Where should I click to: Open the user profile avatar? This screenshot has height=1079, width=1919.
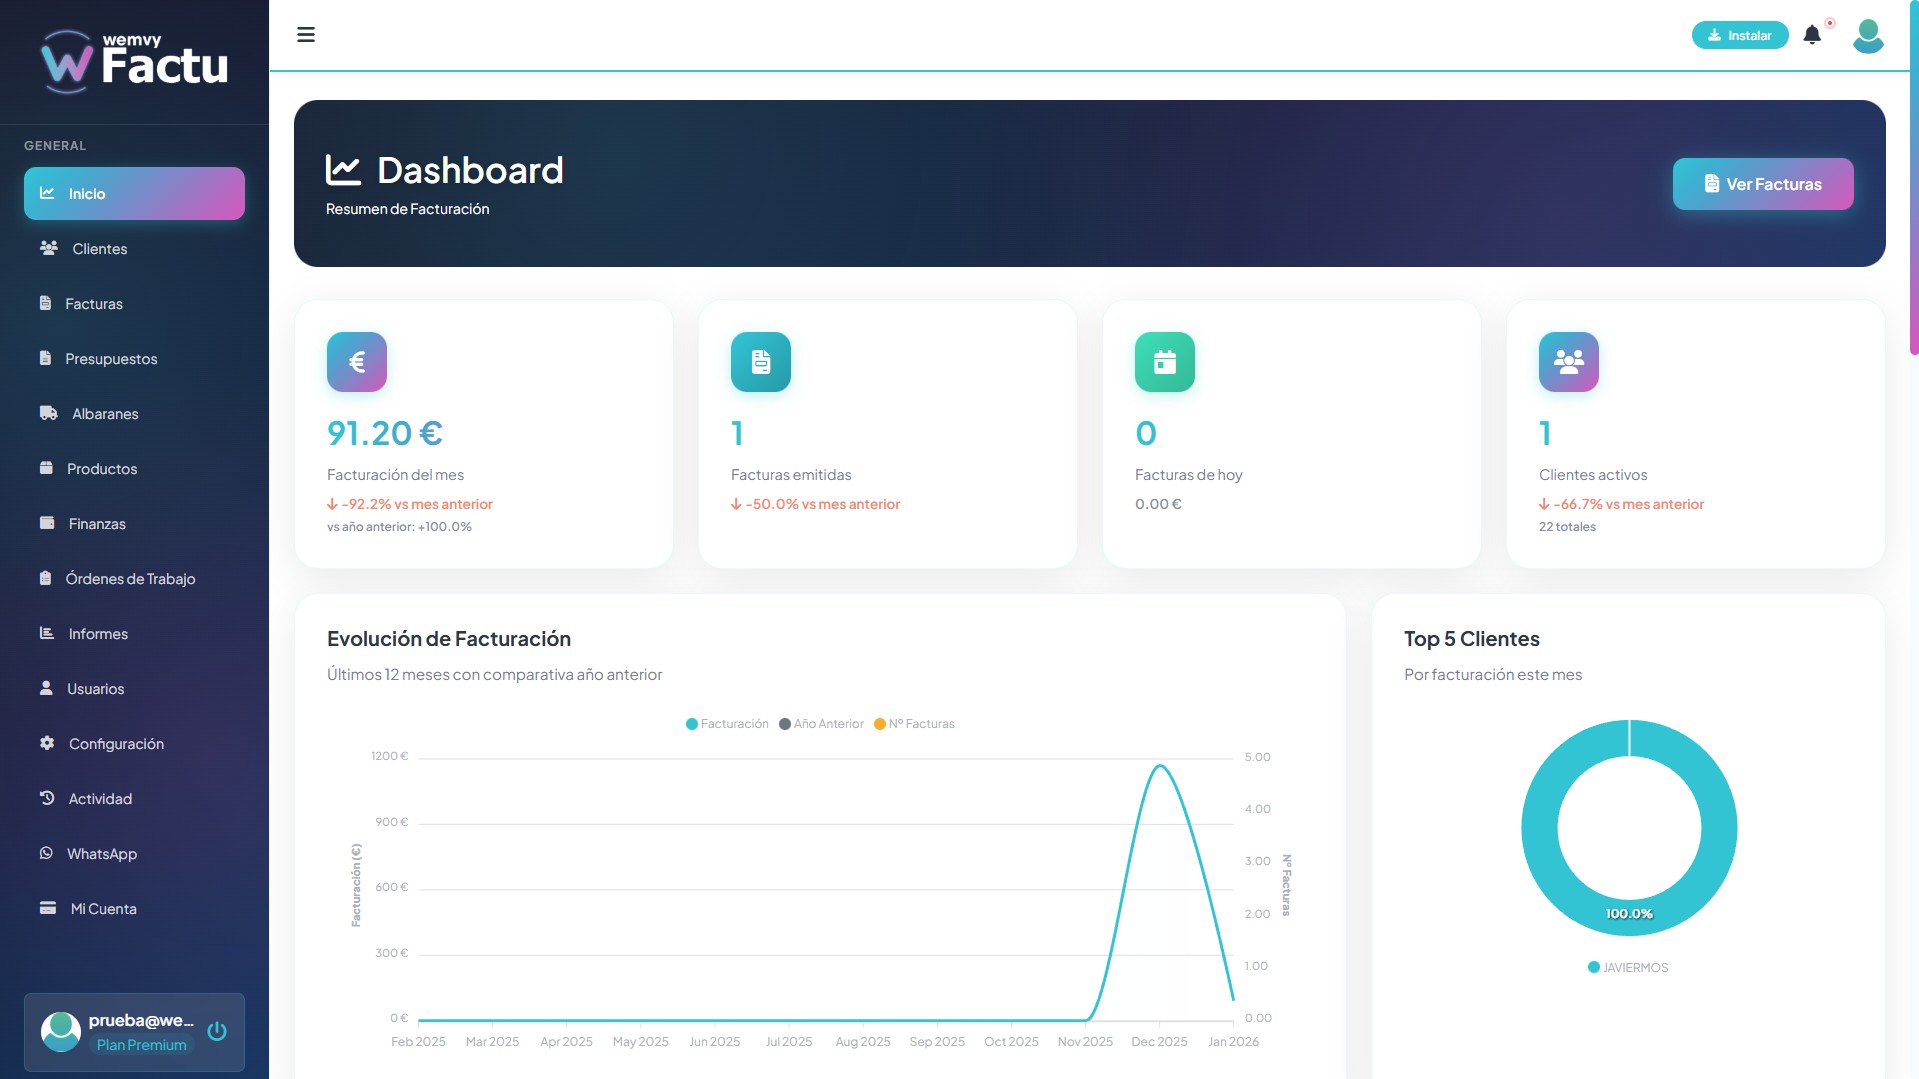[x=1868, y=35]
